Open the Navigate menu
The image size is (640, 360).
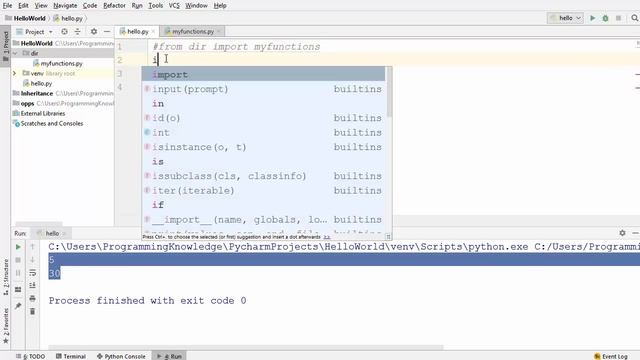tap(65, 5)
